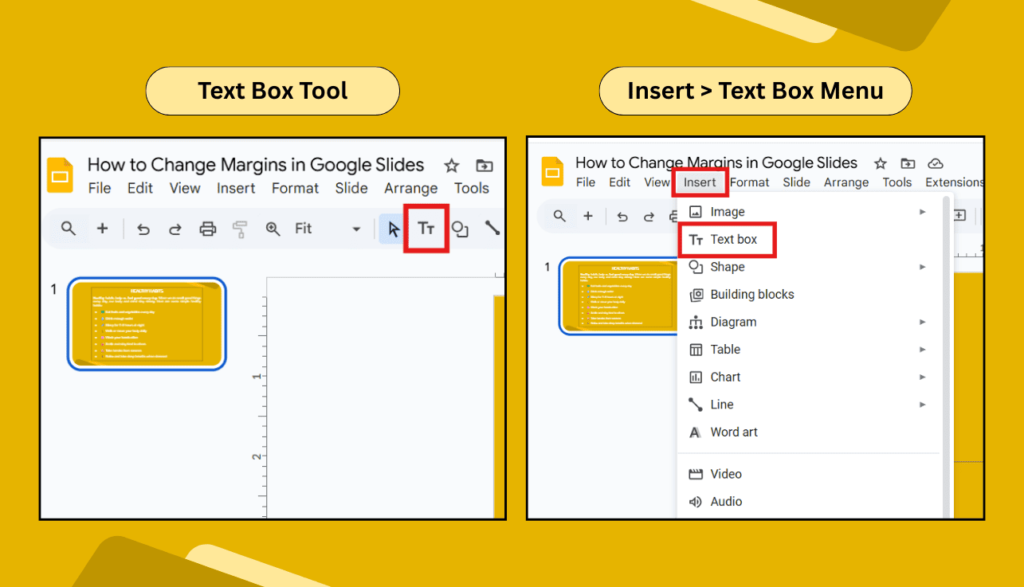The width and height of the screenshot is (1024, 587).
Task: Click the Insert menu's vertical scrollbar
Action: [946, 356]
